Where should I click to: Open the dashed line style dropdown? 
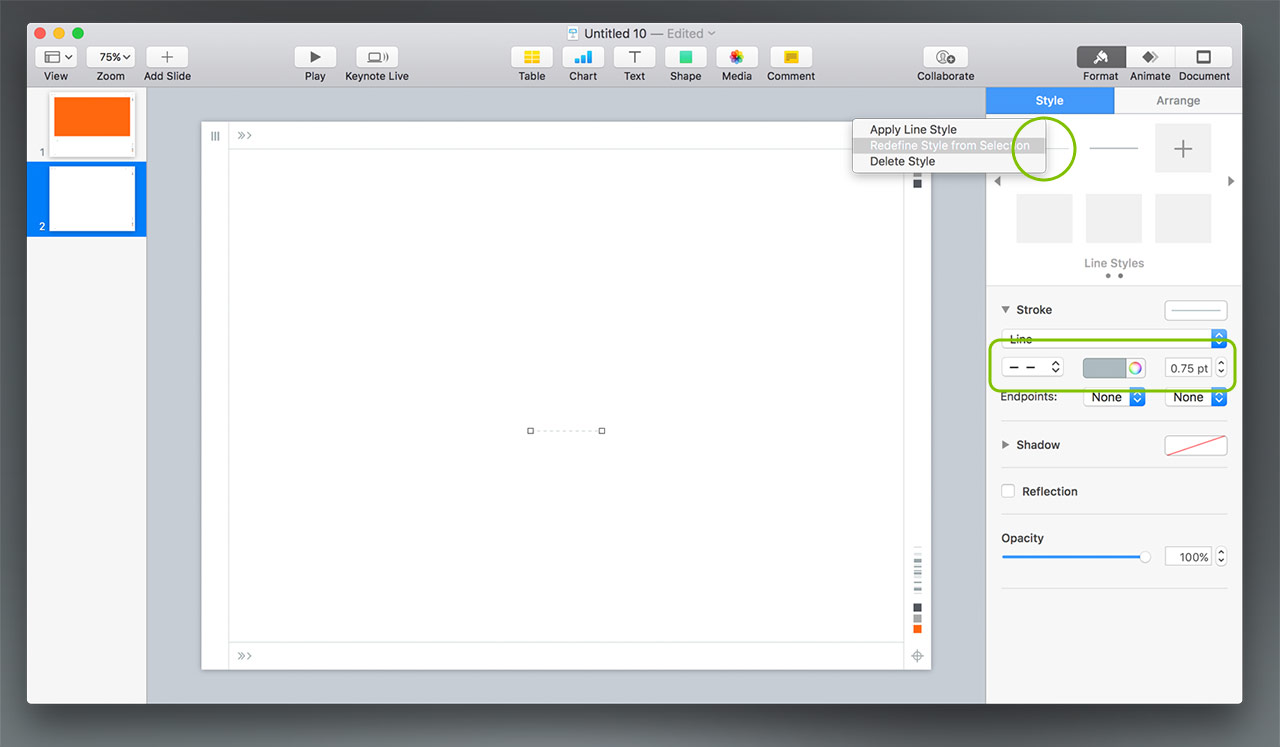tap(1033, 368)
